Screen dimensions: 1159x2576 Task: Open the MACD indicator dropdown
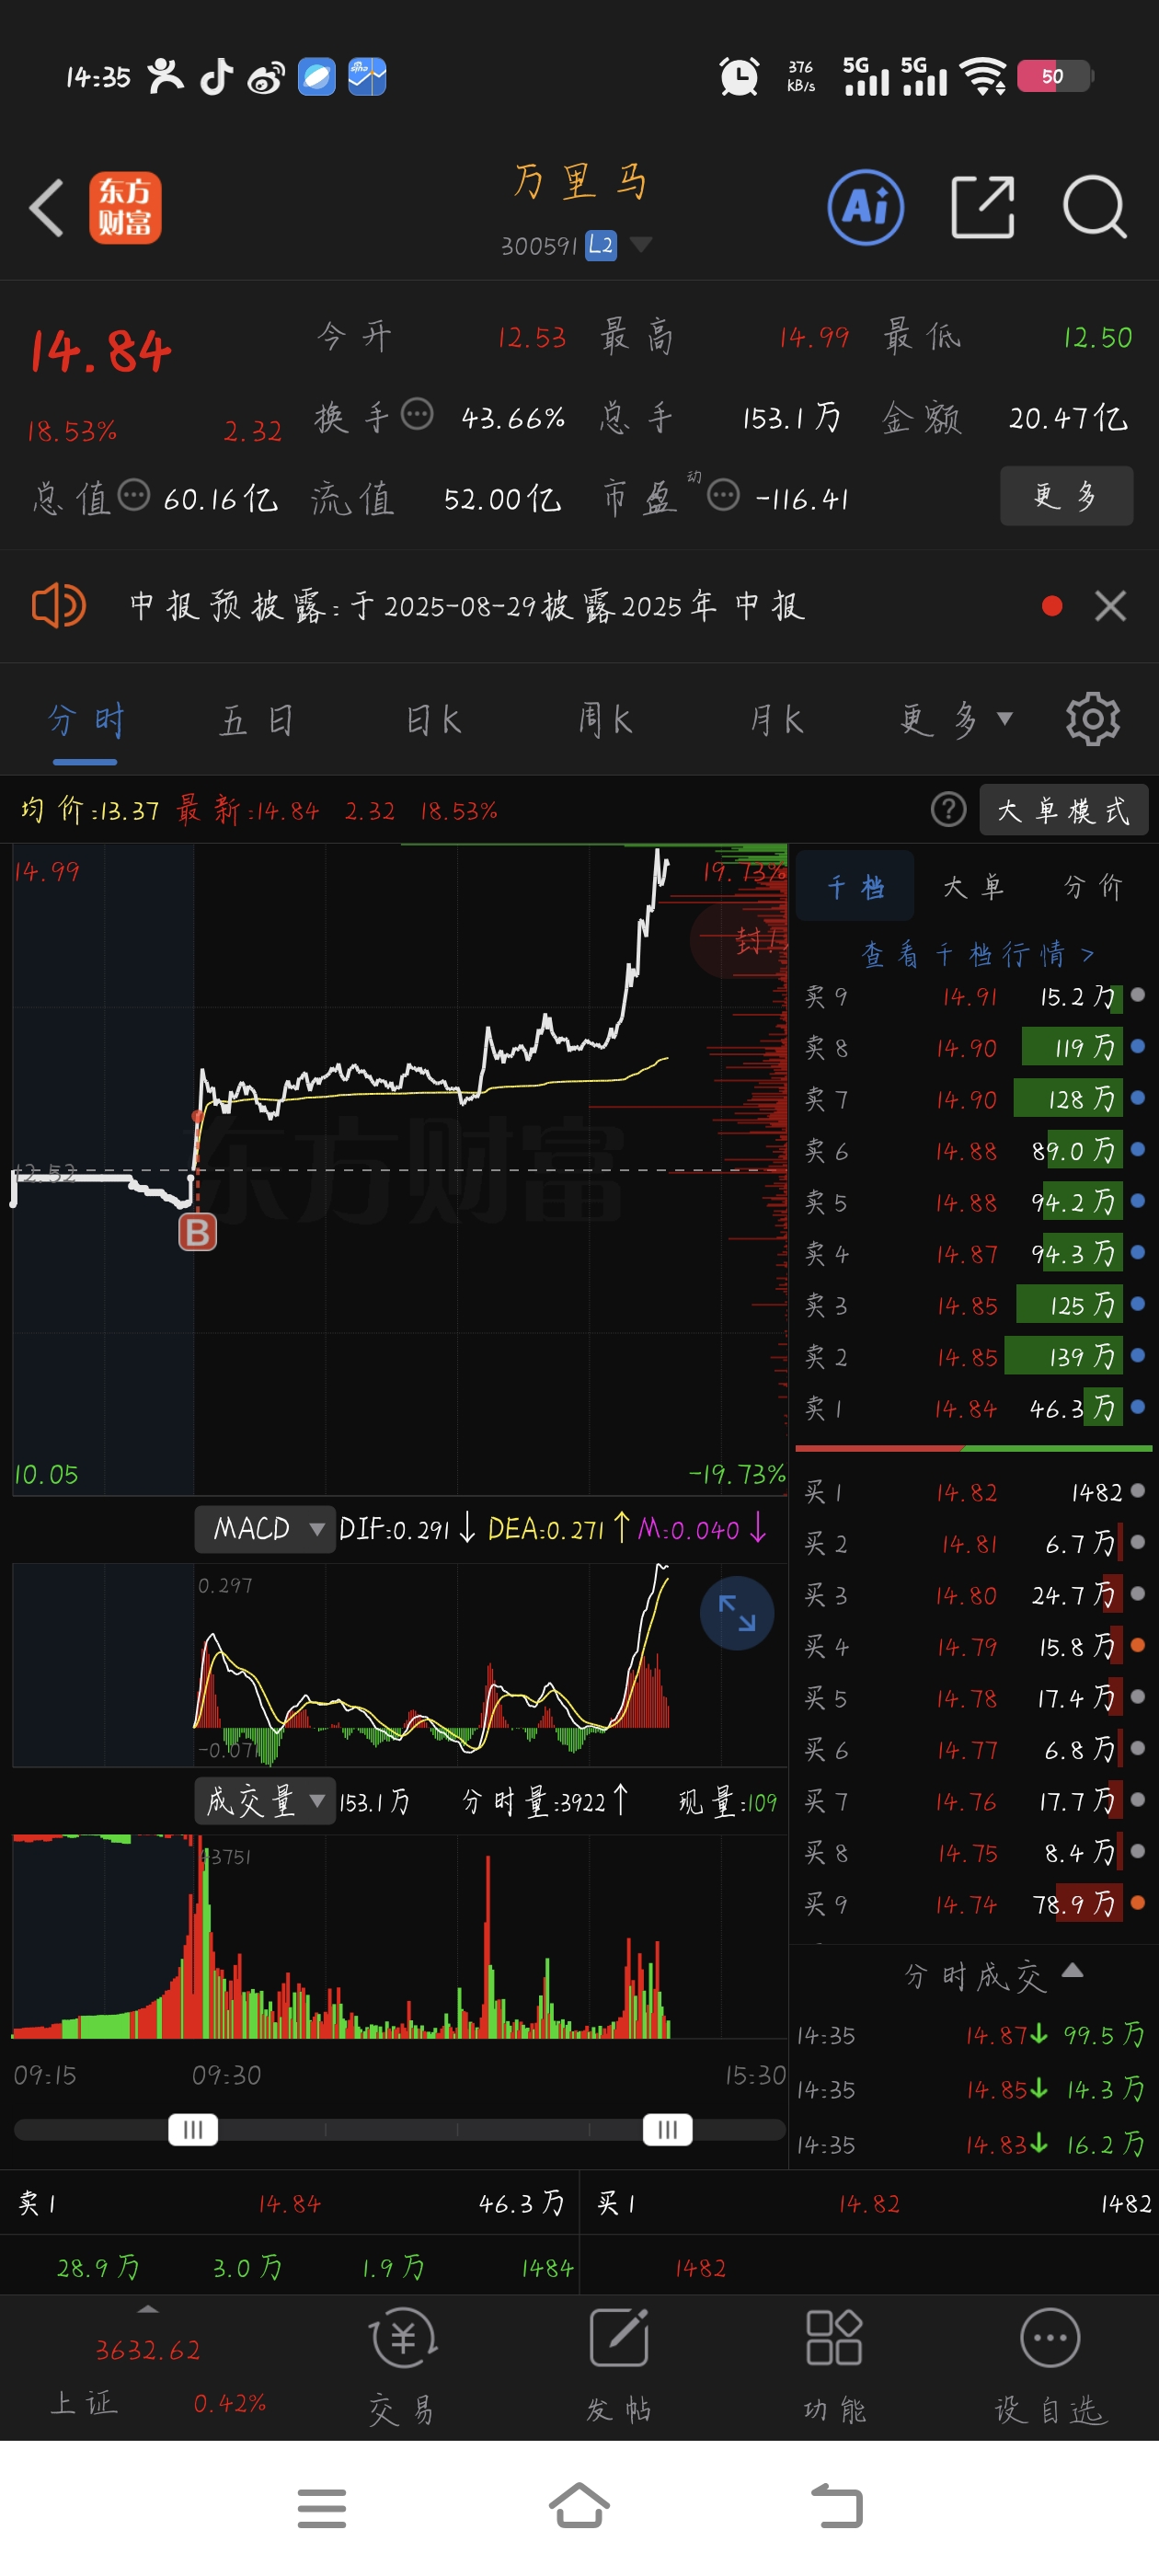[x=265, y=1529]
